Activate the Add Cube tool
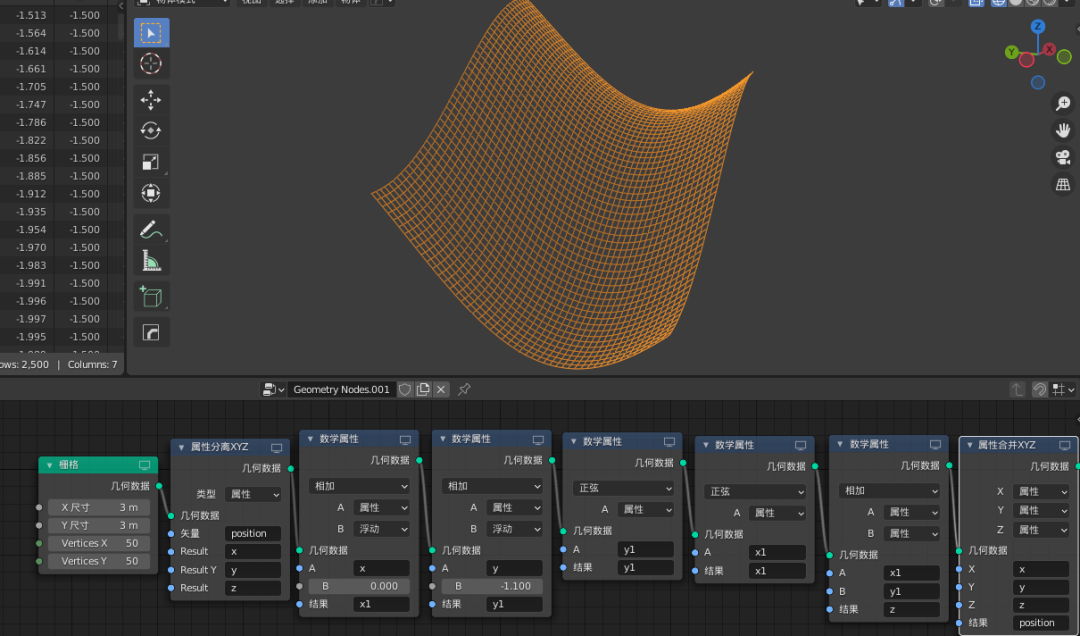The width and height of the screenshot is (1080, 636). tap(151, 296)
